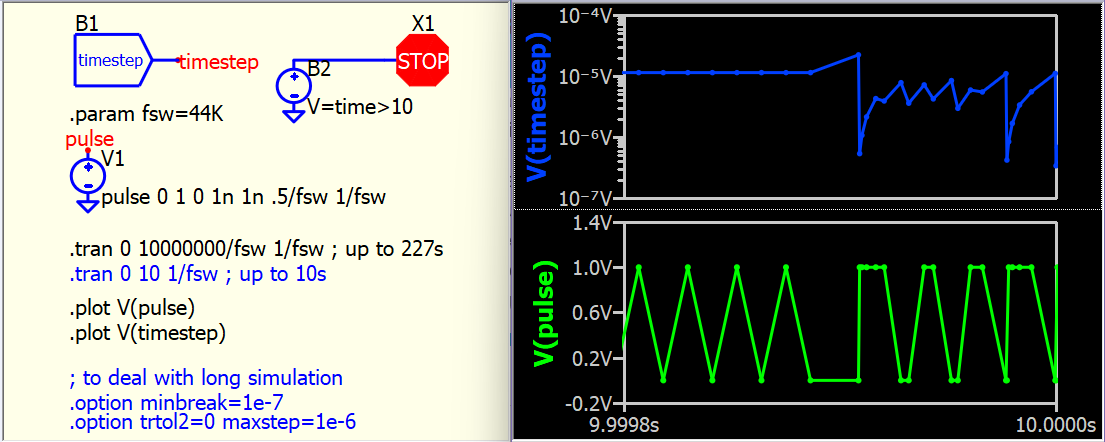Select the V1 pulse voltage source symbol
The height and width of the screenshot is (442, 1105).
coord(88,176)
